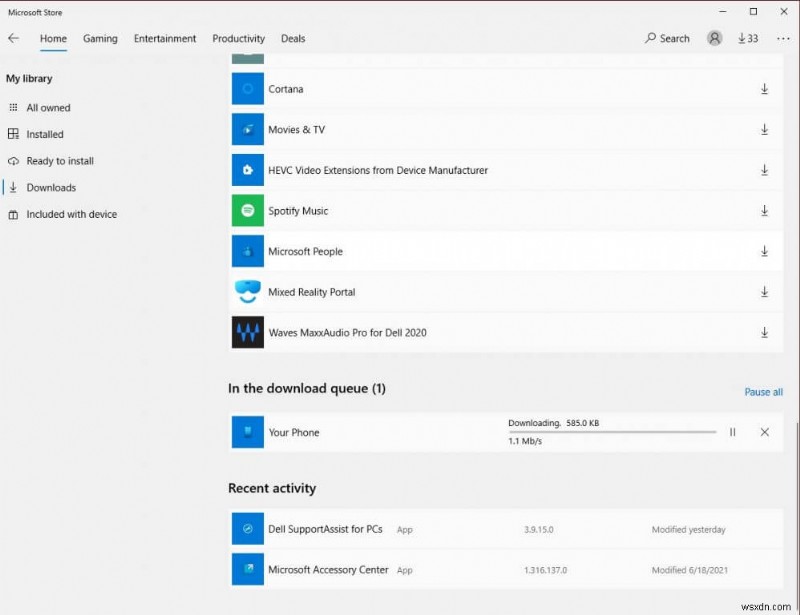Click the Pause all link

(x=763, y=391)
